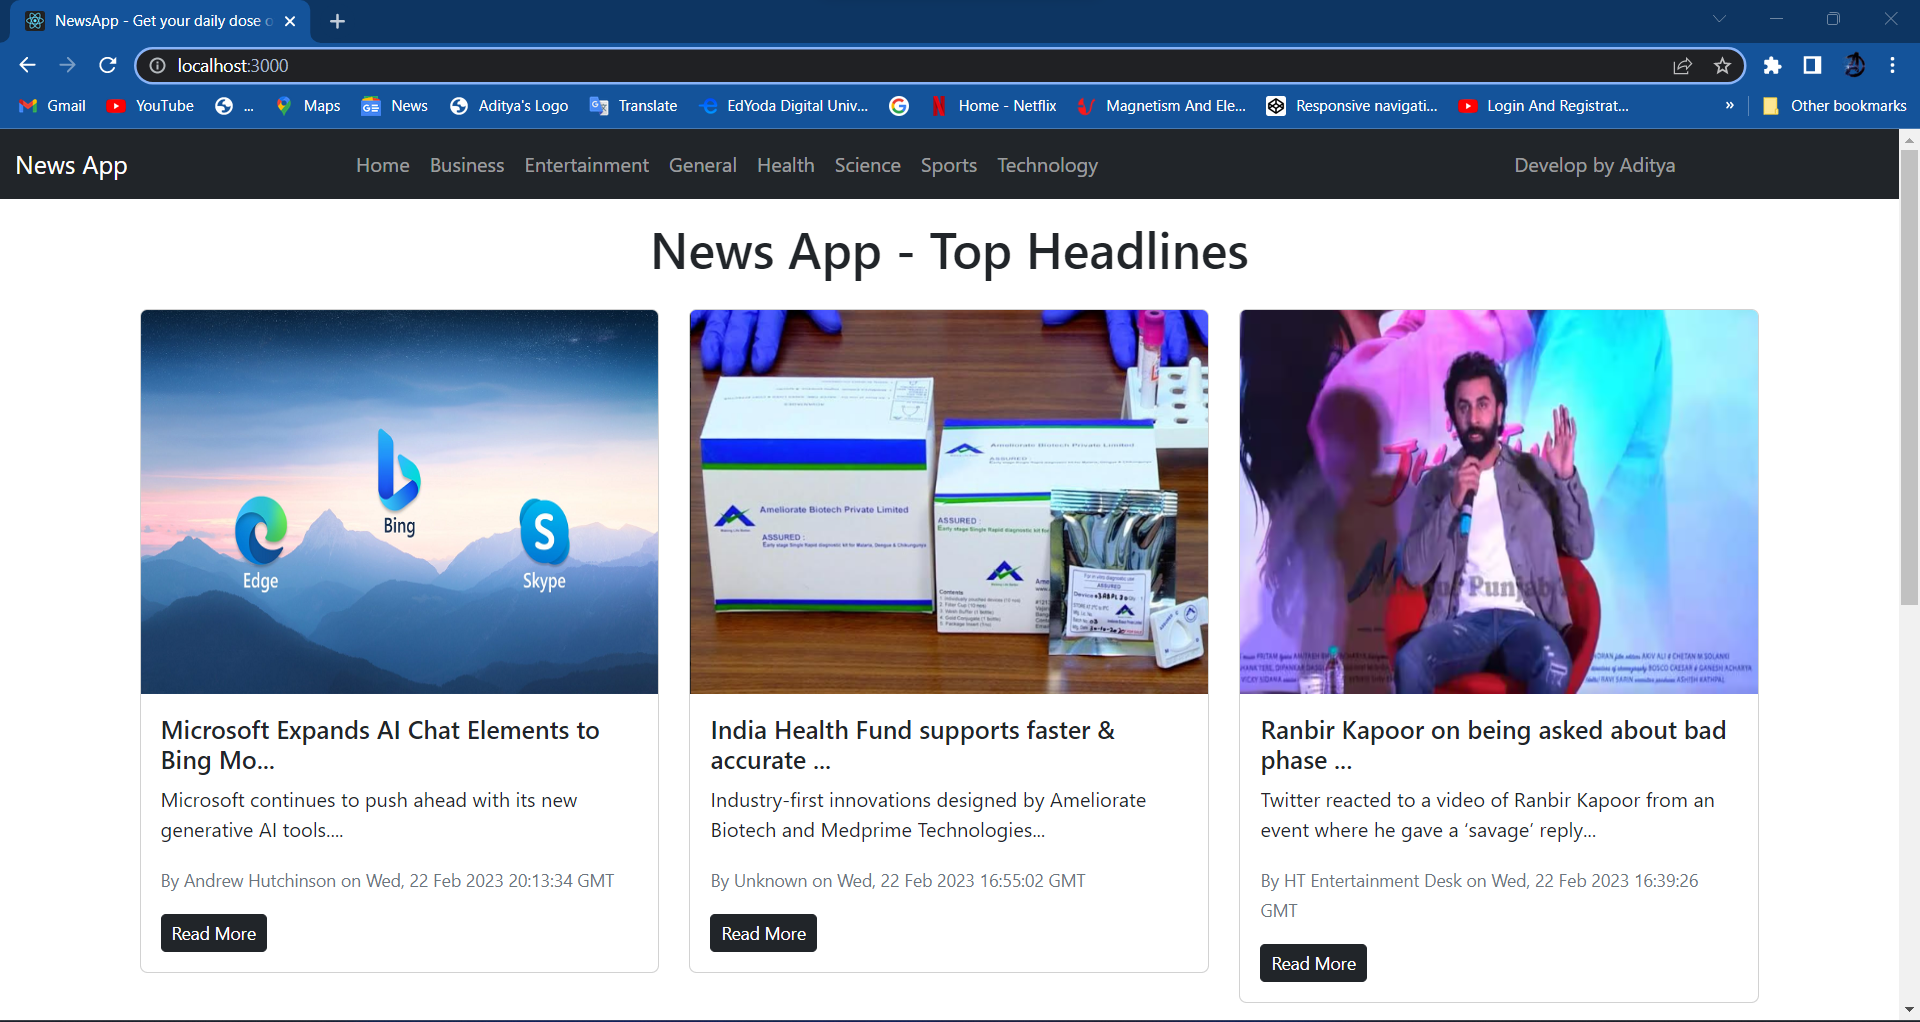Reload the page with refresh icon
Screen dimensions: 1920x1022
108,65
